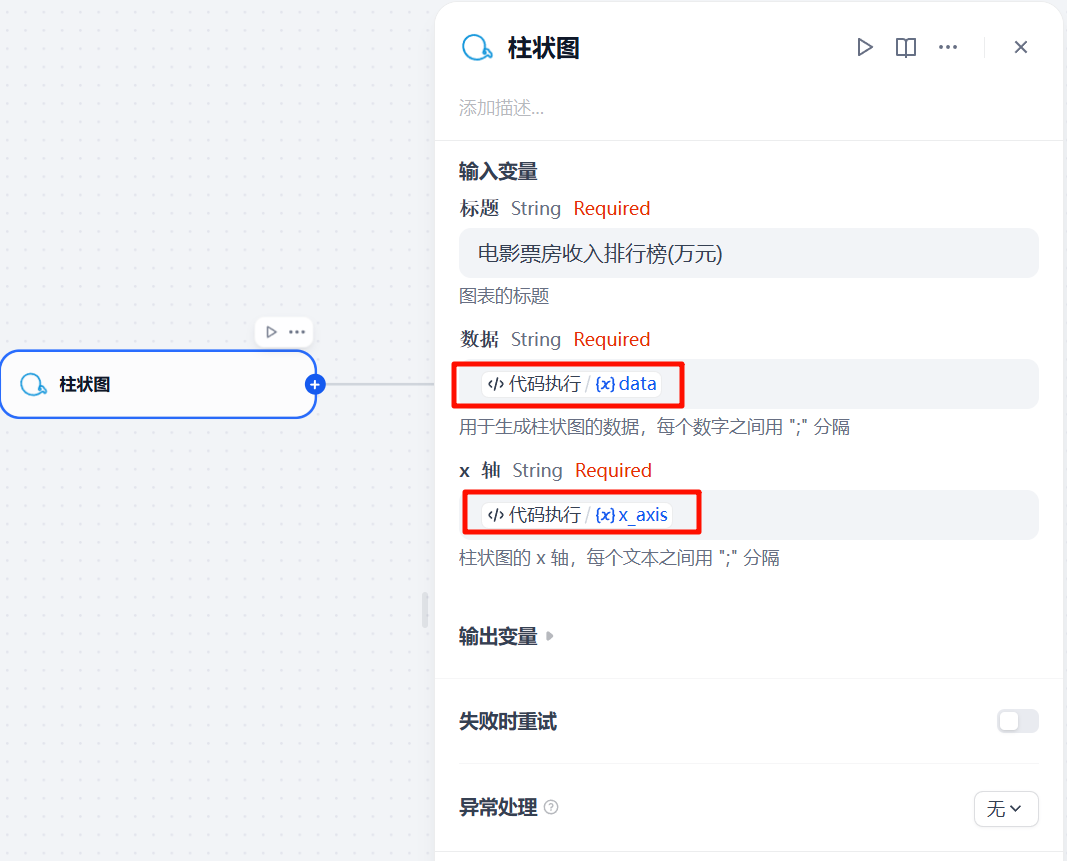
Task: Click the 柱状图 title in panel header
Action: tap(544, 48)
